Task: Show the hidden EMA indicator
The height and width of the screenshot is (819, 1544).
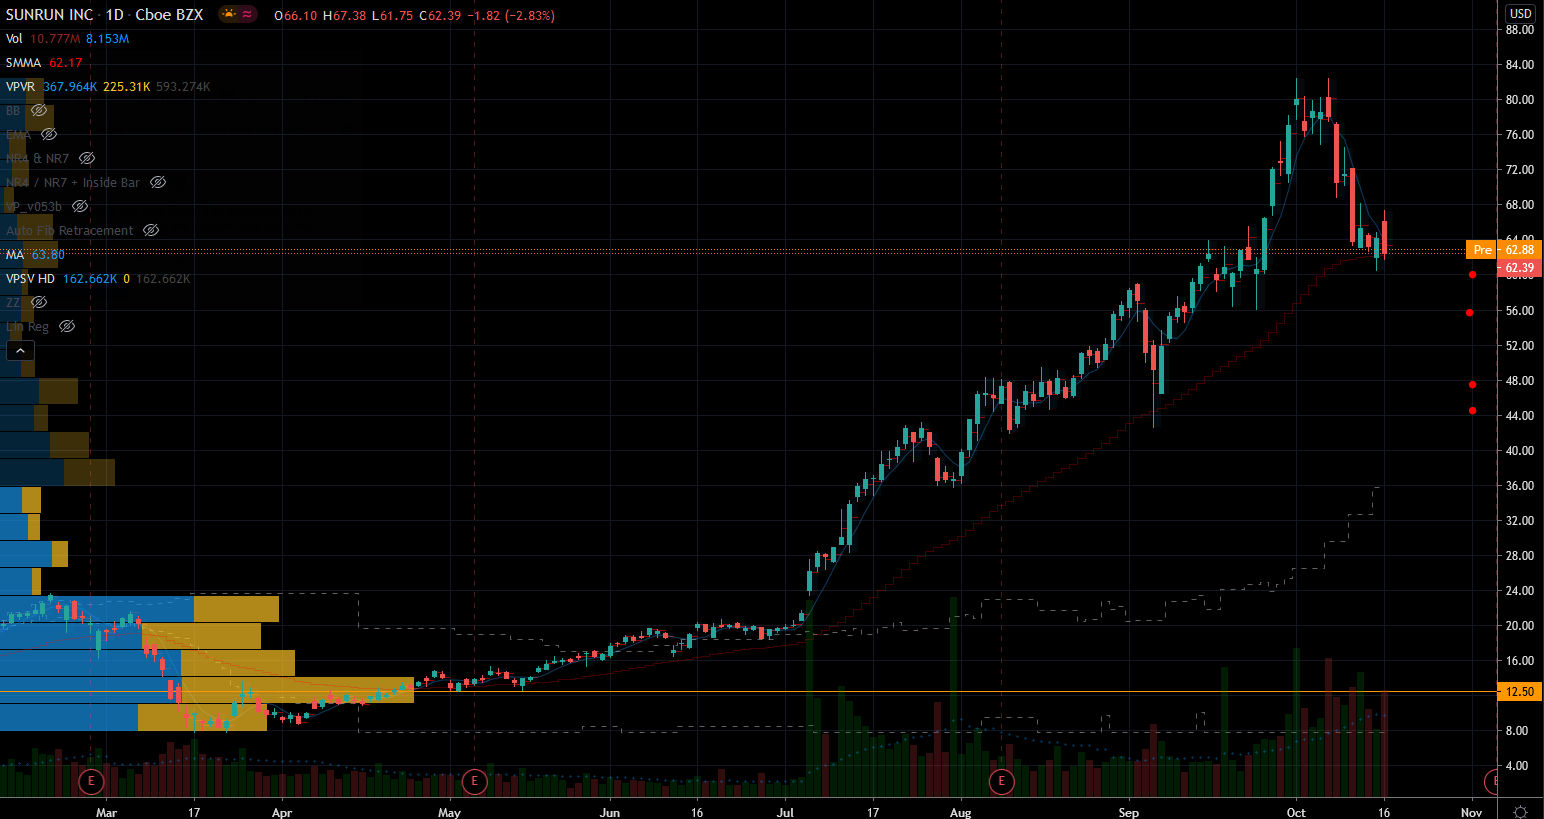Action: pos(49,135)
